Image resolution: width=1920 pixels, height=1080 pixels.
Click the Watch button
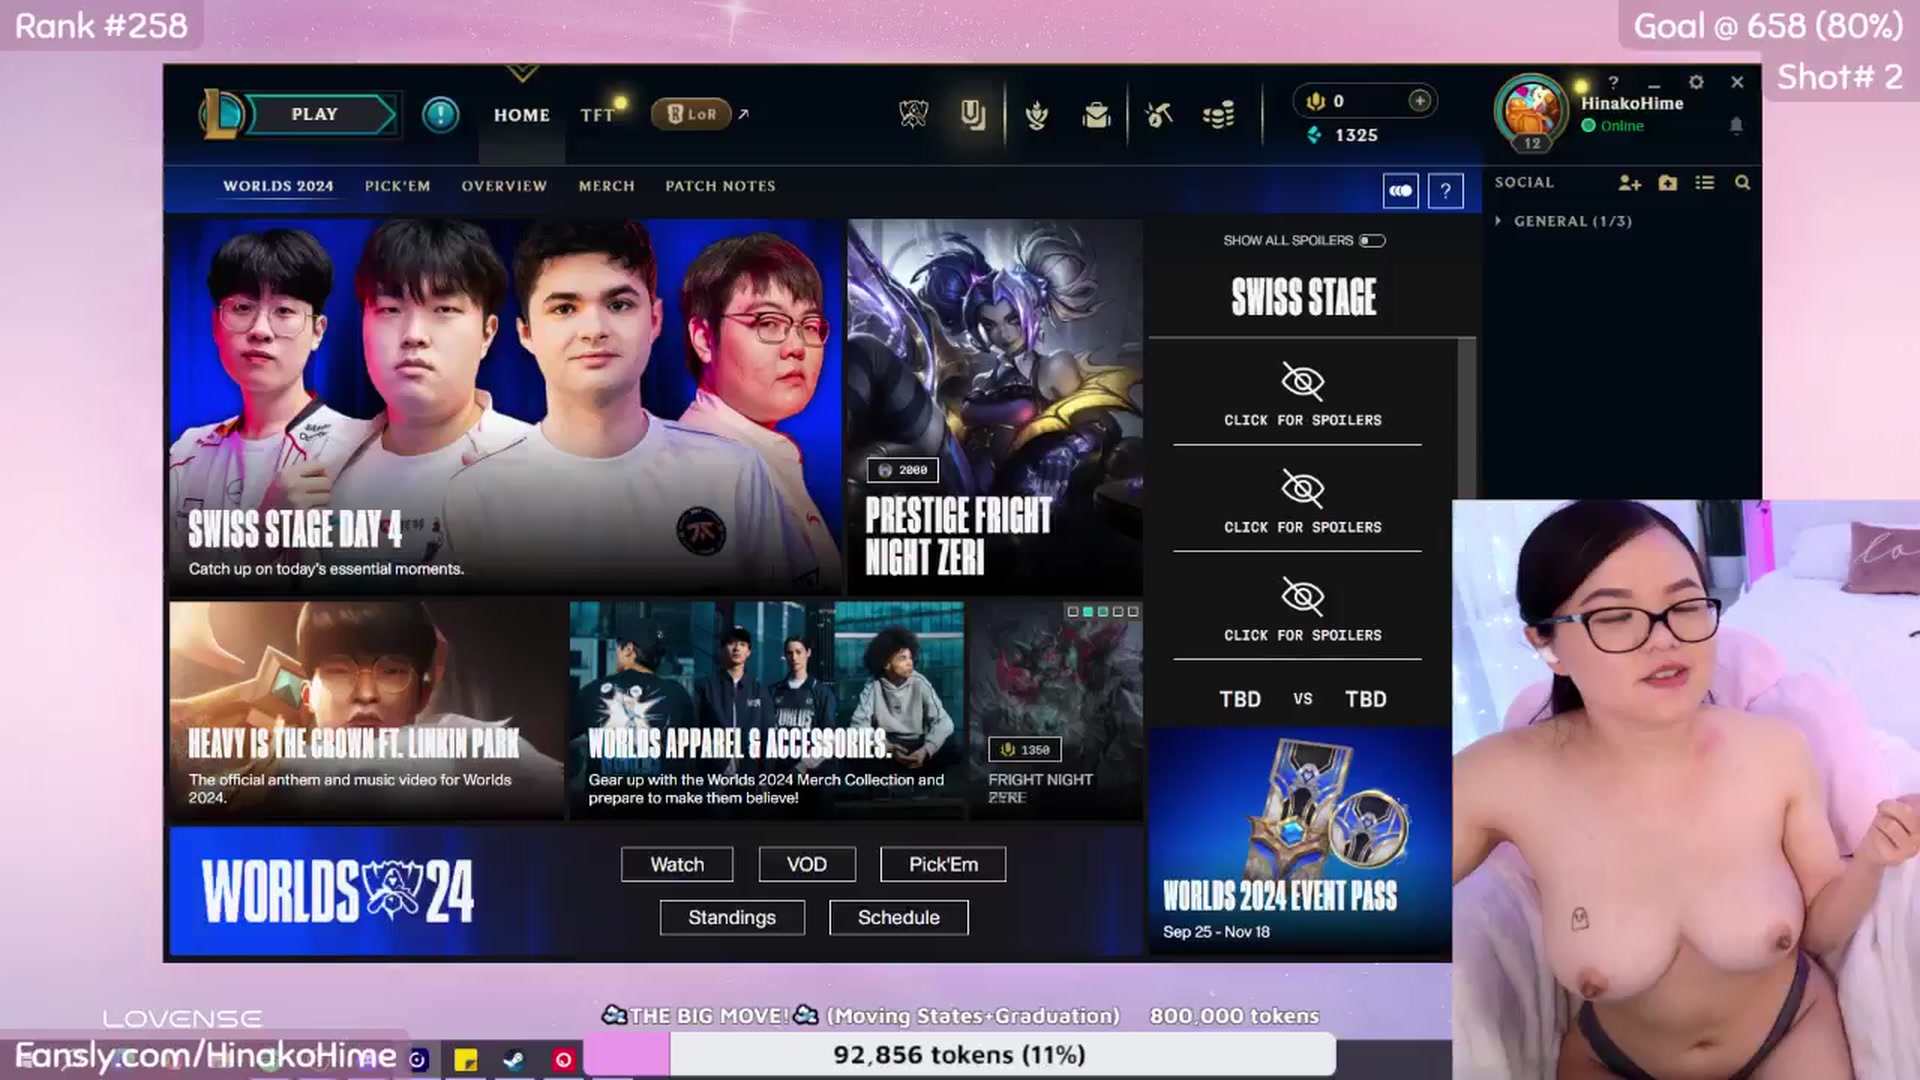click(677, 864)
